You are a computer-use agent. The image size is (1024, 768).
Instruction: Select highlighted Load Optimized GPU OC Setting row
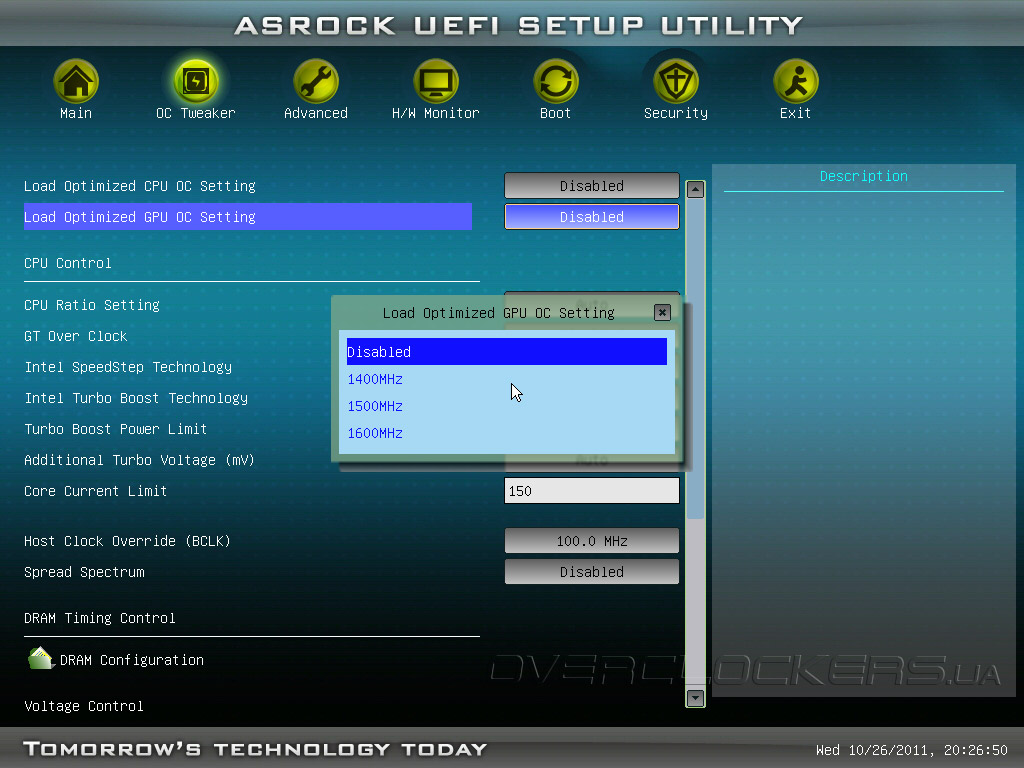248,217
